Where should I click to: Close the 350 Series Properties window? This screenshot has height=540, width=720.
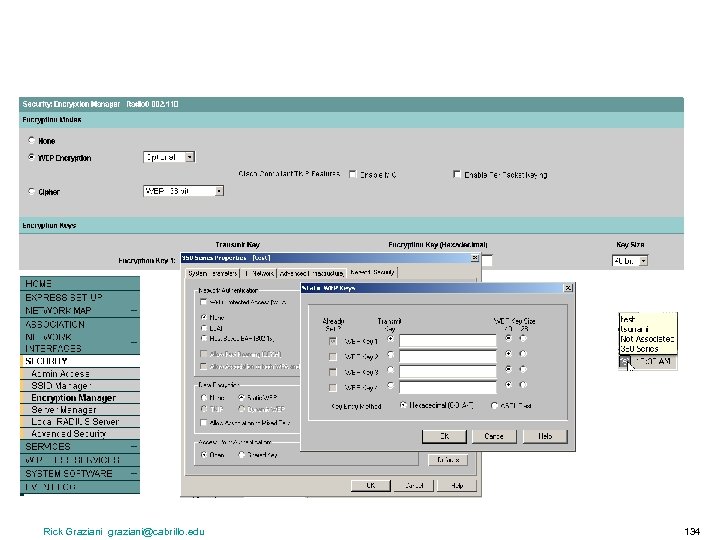click(475, 258)
